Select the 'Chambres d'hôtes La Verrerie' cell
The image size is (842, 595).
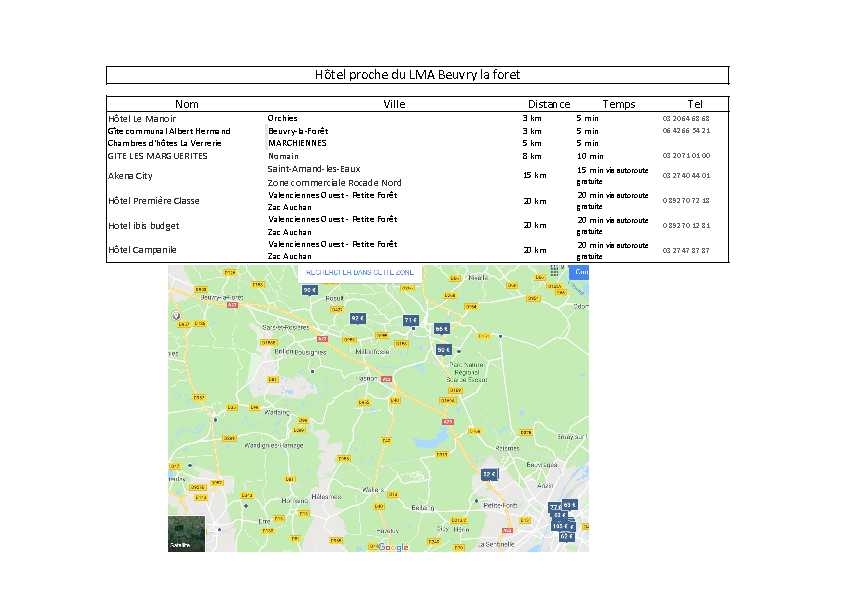[164, 143]
